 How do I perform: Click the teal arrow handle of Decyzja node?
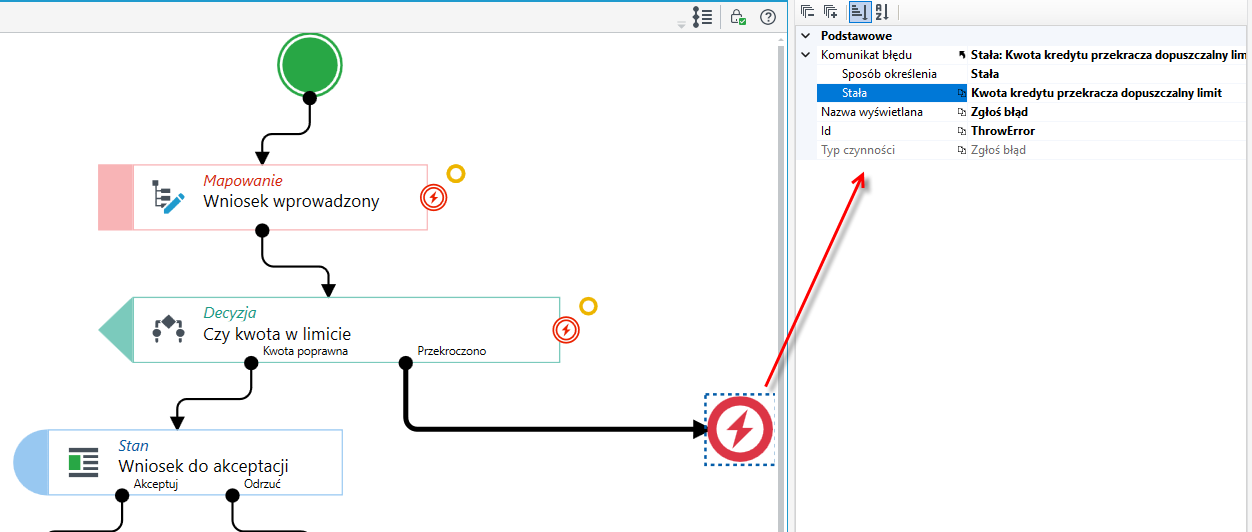(x=116, y=329)
